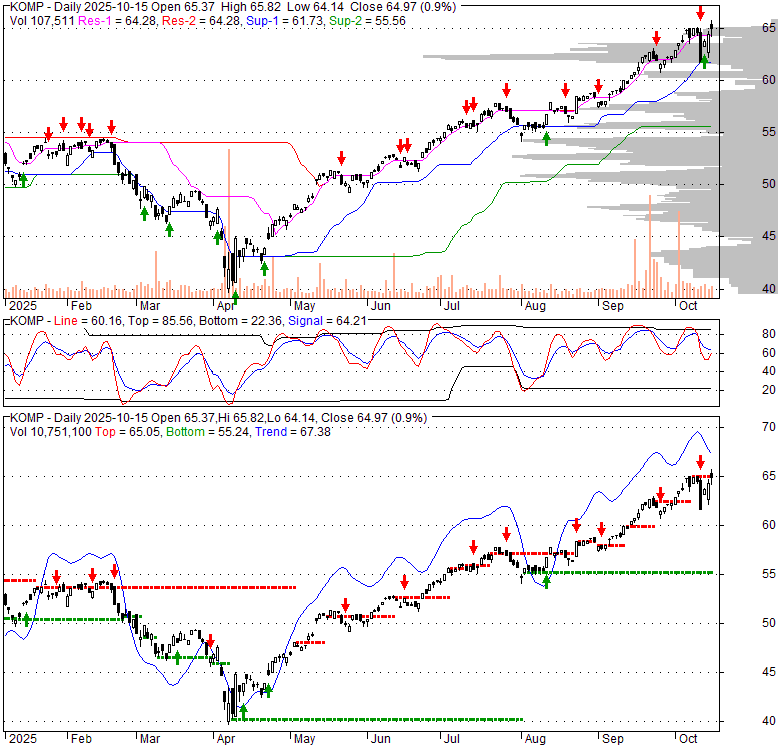Click the Vol 10,751,100 reading
The width and height of the screenshot is (780, 745).
pos(51,432)
